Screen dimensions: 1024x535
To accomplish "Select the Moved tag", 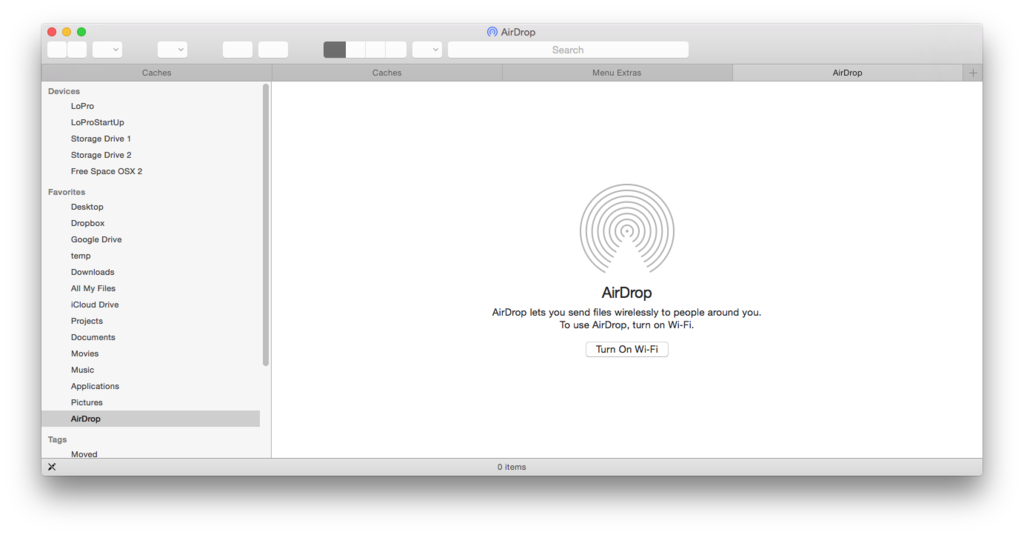I will (84, 454).
